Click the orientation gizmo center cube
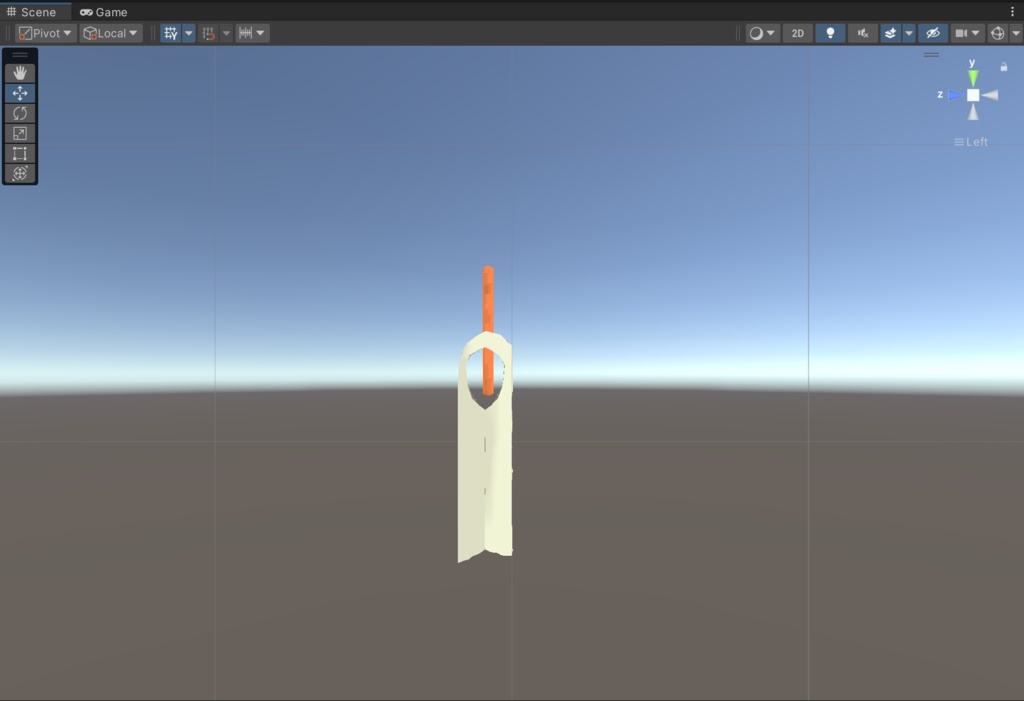 pos(973,95)
